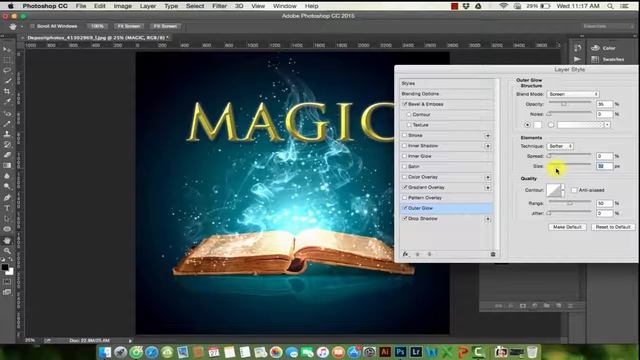Open the Contour picker dropdown arrow
This screenshot has width=640, height=360.
[x=563, y=190]
